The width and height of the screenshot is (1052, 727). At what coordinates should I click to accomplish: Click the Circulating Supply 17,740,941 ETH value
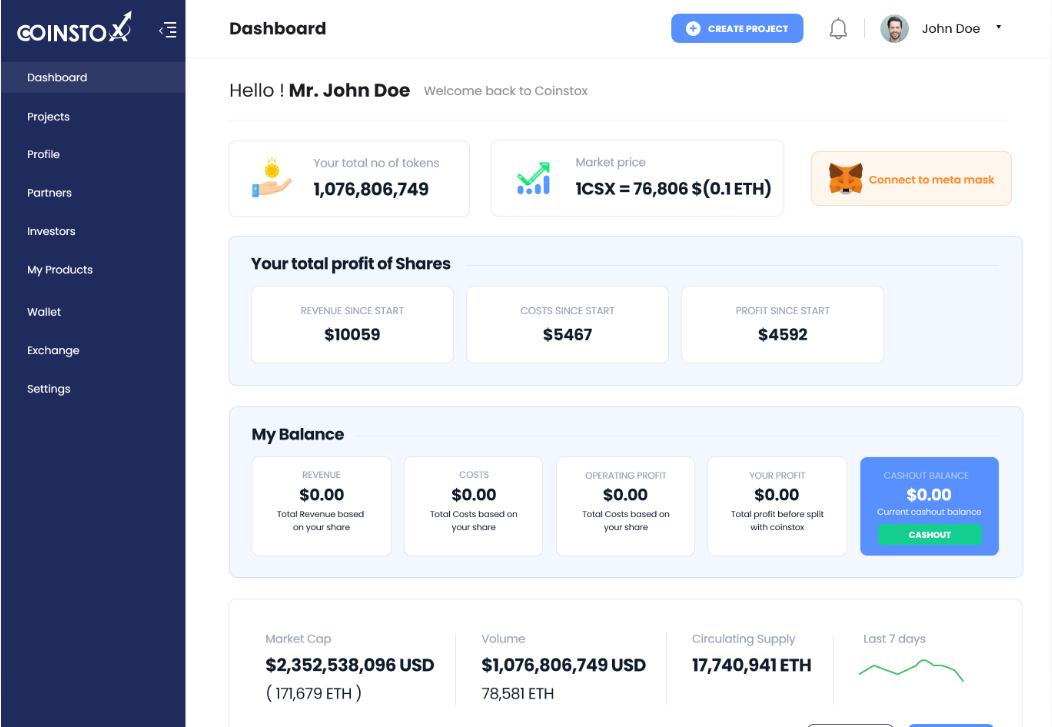click(751, 665)
